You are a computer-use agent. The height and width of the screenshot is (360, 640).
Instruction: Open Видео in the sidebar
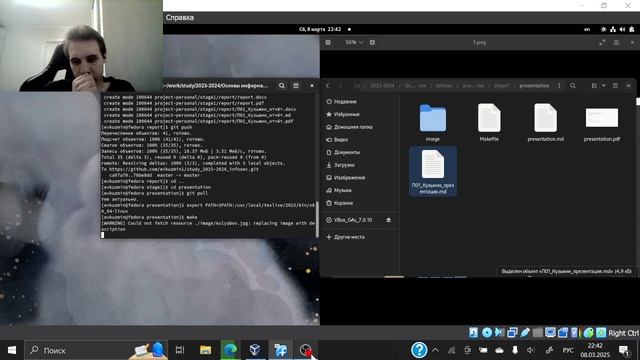337,140
